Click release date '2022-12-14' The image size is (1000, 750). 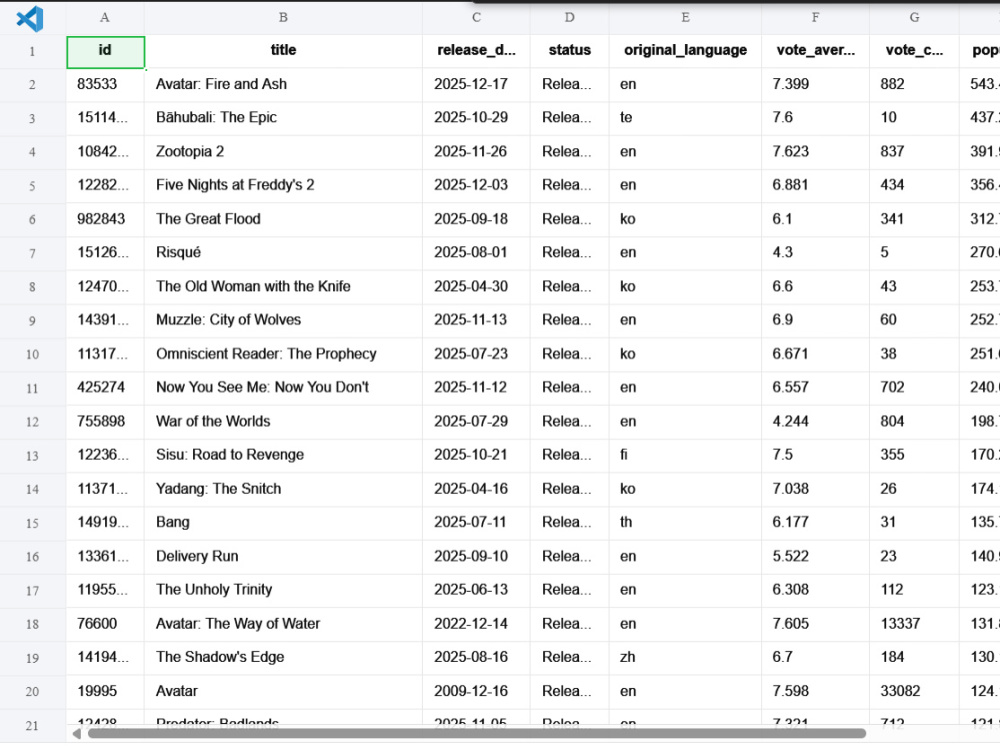coord(476,624)
